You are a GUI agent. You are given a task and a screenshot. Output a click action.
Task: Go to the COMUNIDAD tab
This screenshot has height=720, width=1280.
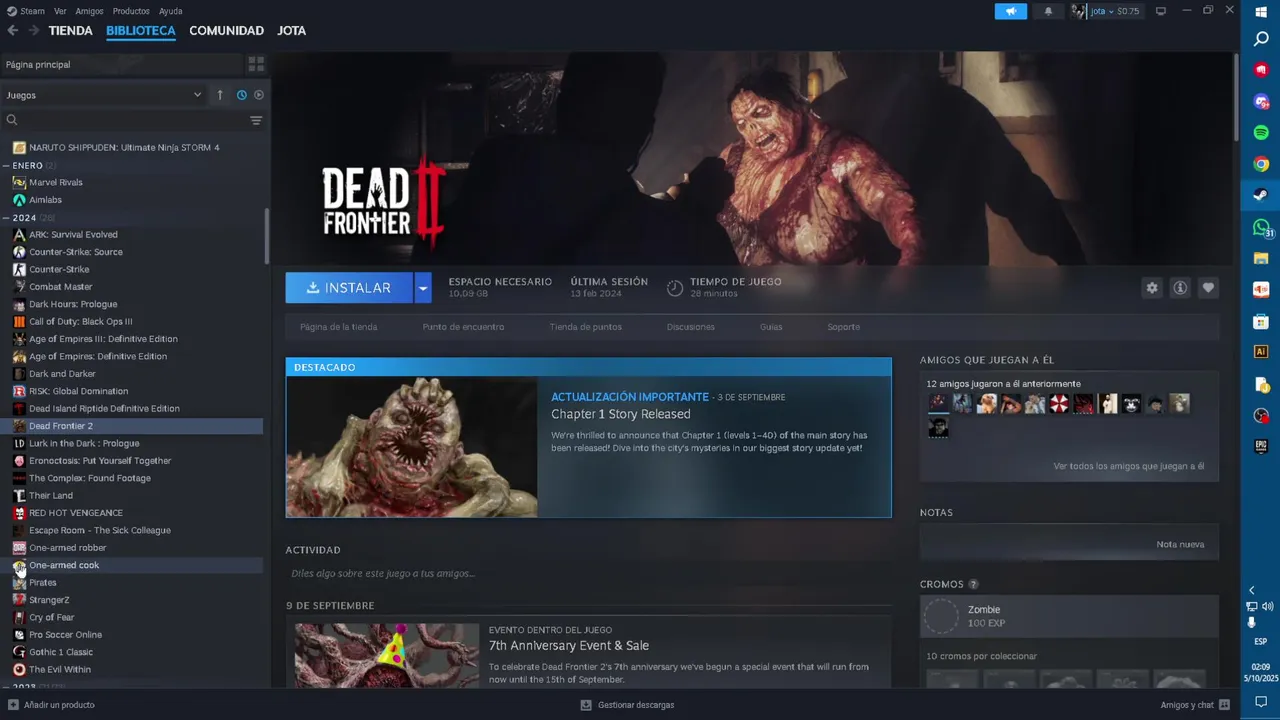(226, 30)
